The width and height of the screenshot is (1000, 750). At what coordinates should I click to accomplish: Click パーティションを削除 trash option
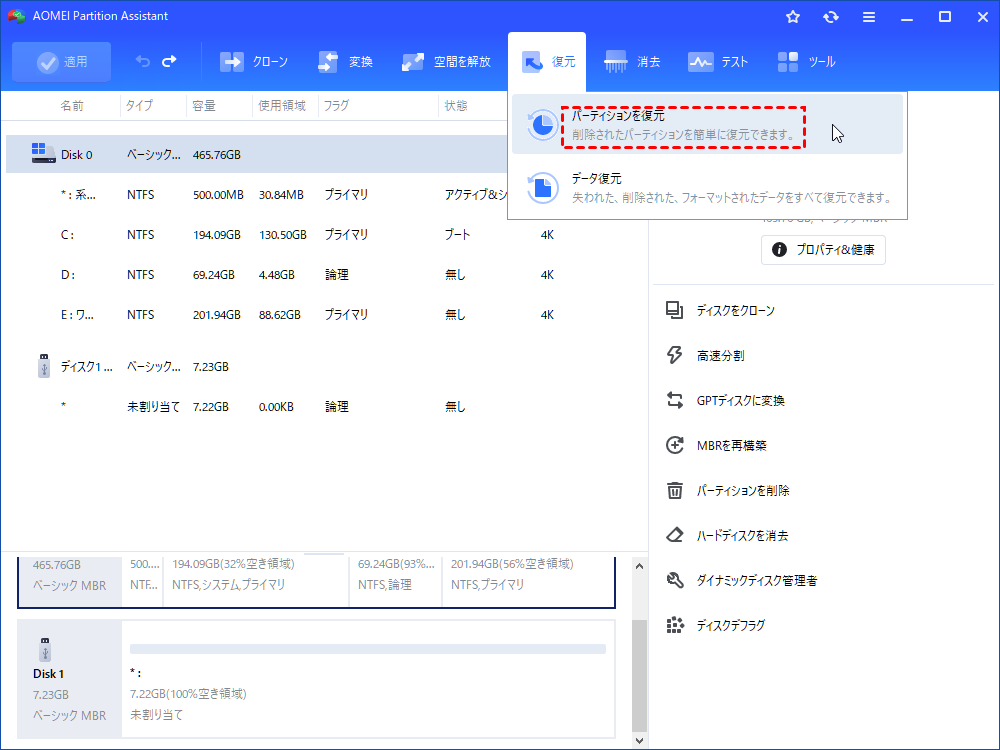pos(727,490)
